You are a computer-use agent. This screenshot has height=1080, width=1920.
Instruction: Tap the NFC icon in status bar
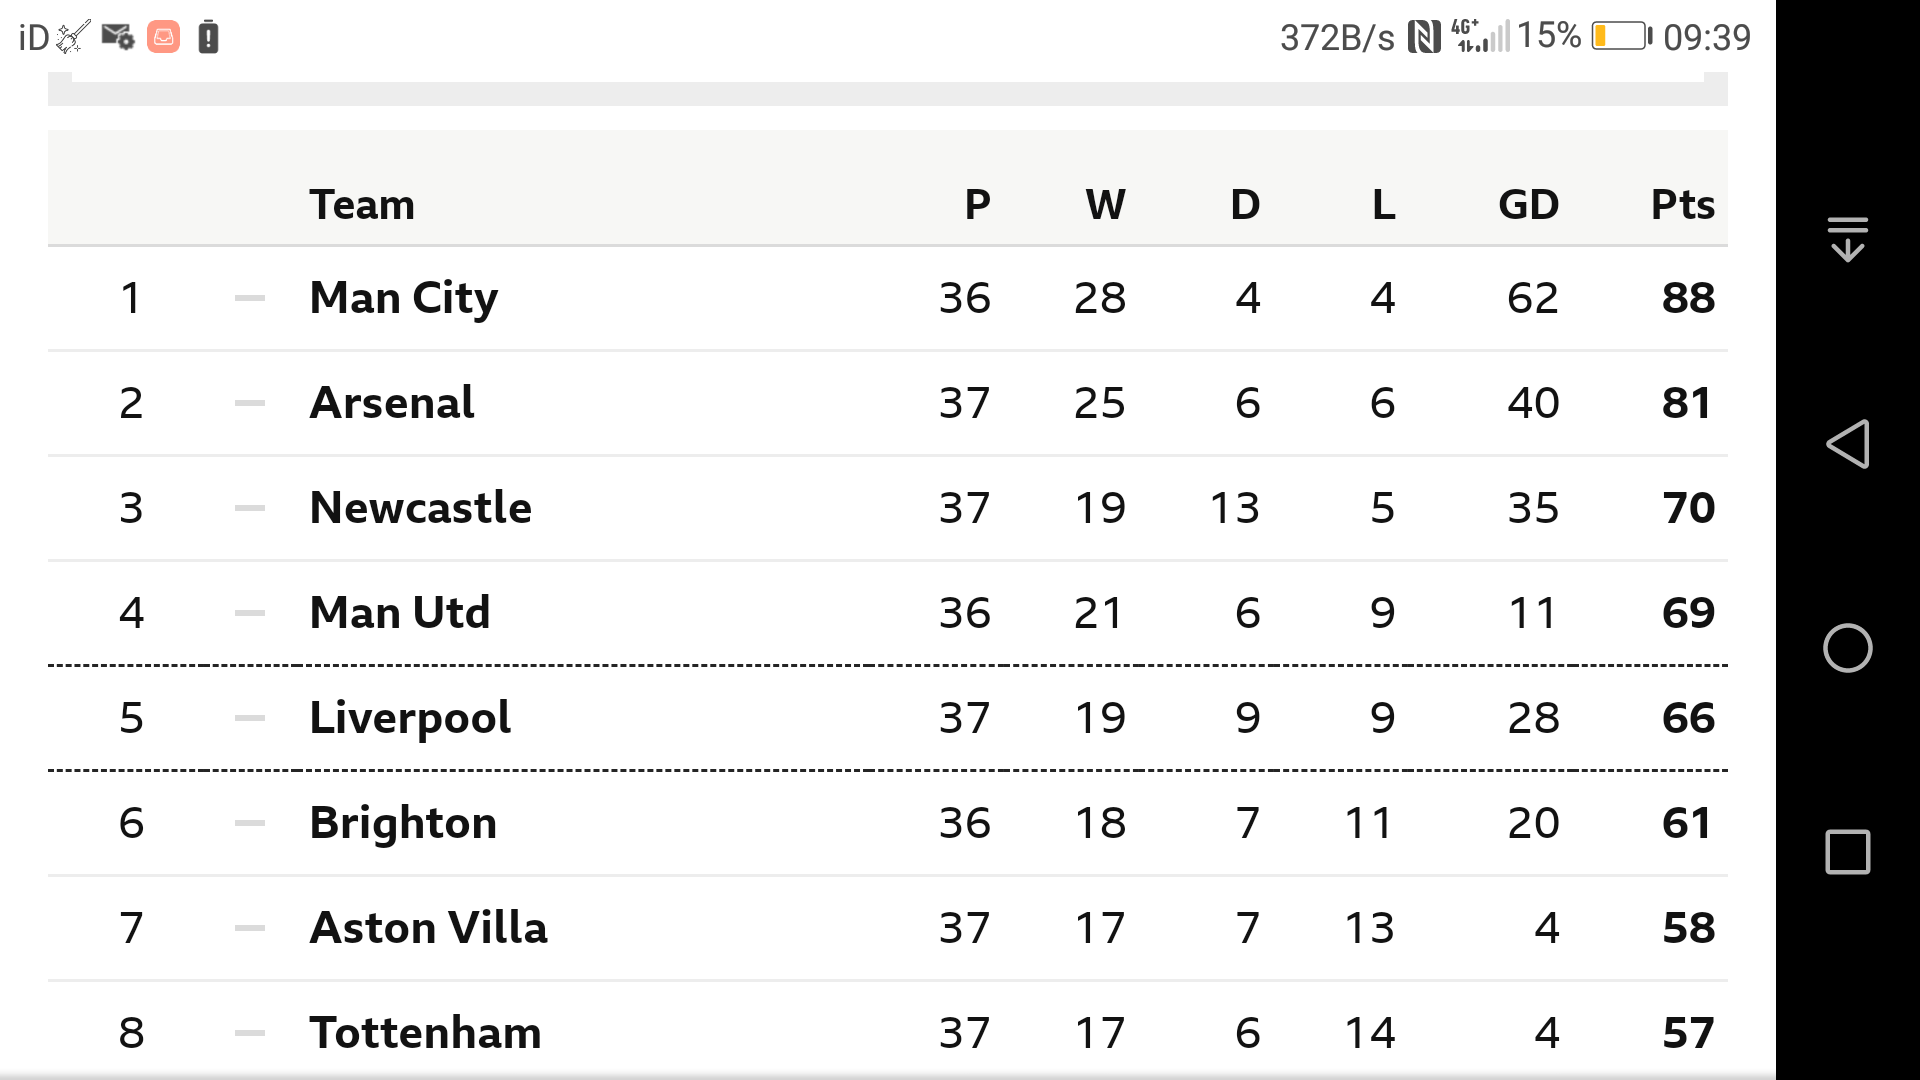(x=1424, y=37)
